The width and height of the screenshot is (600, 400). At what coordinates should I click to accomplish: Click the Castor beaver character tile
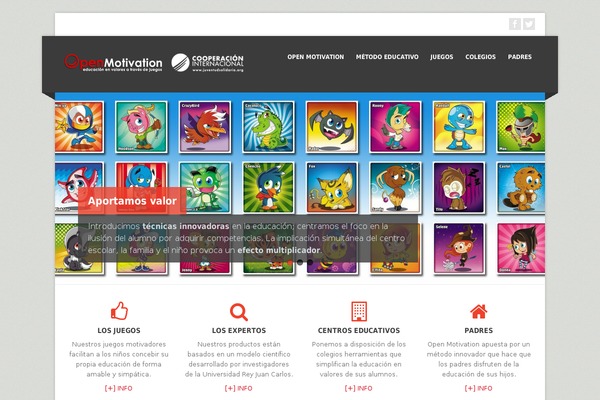(x=521, y=188)
